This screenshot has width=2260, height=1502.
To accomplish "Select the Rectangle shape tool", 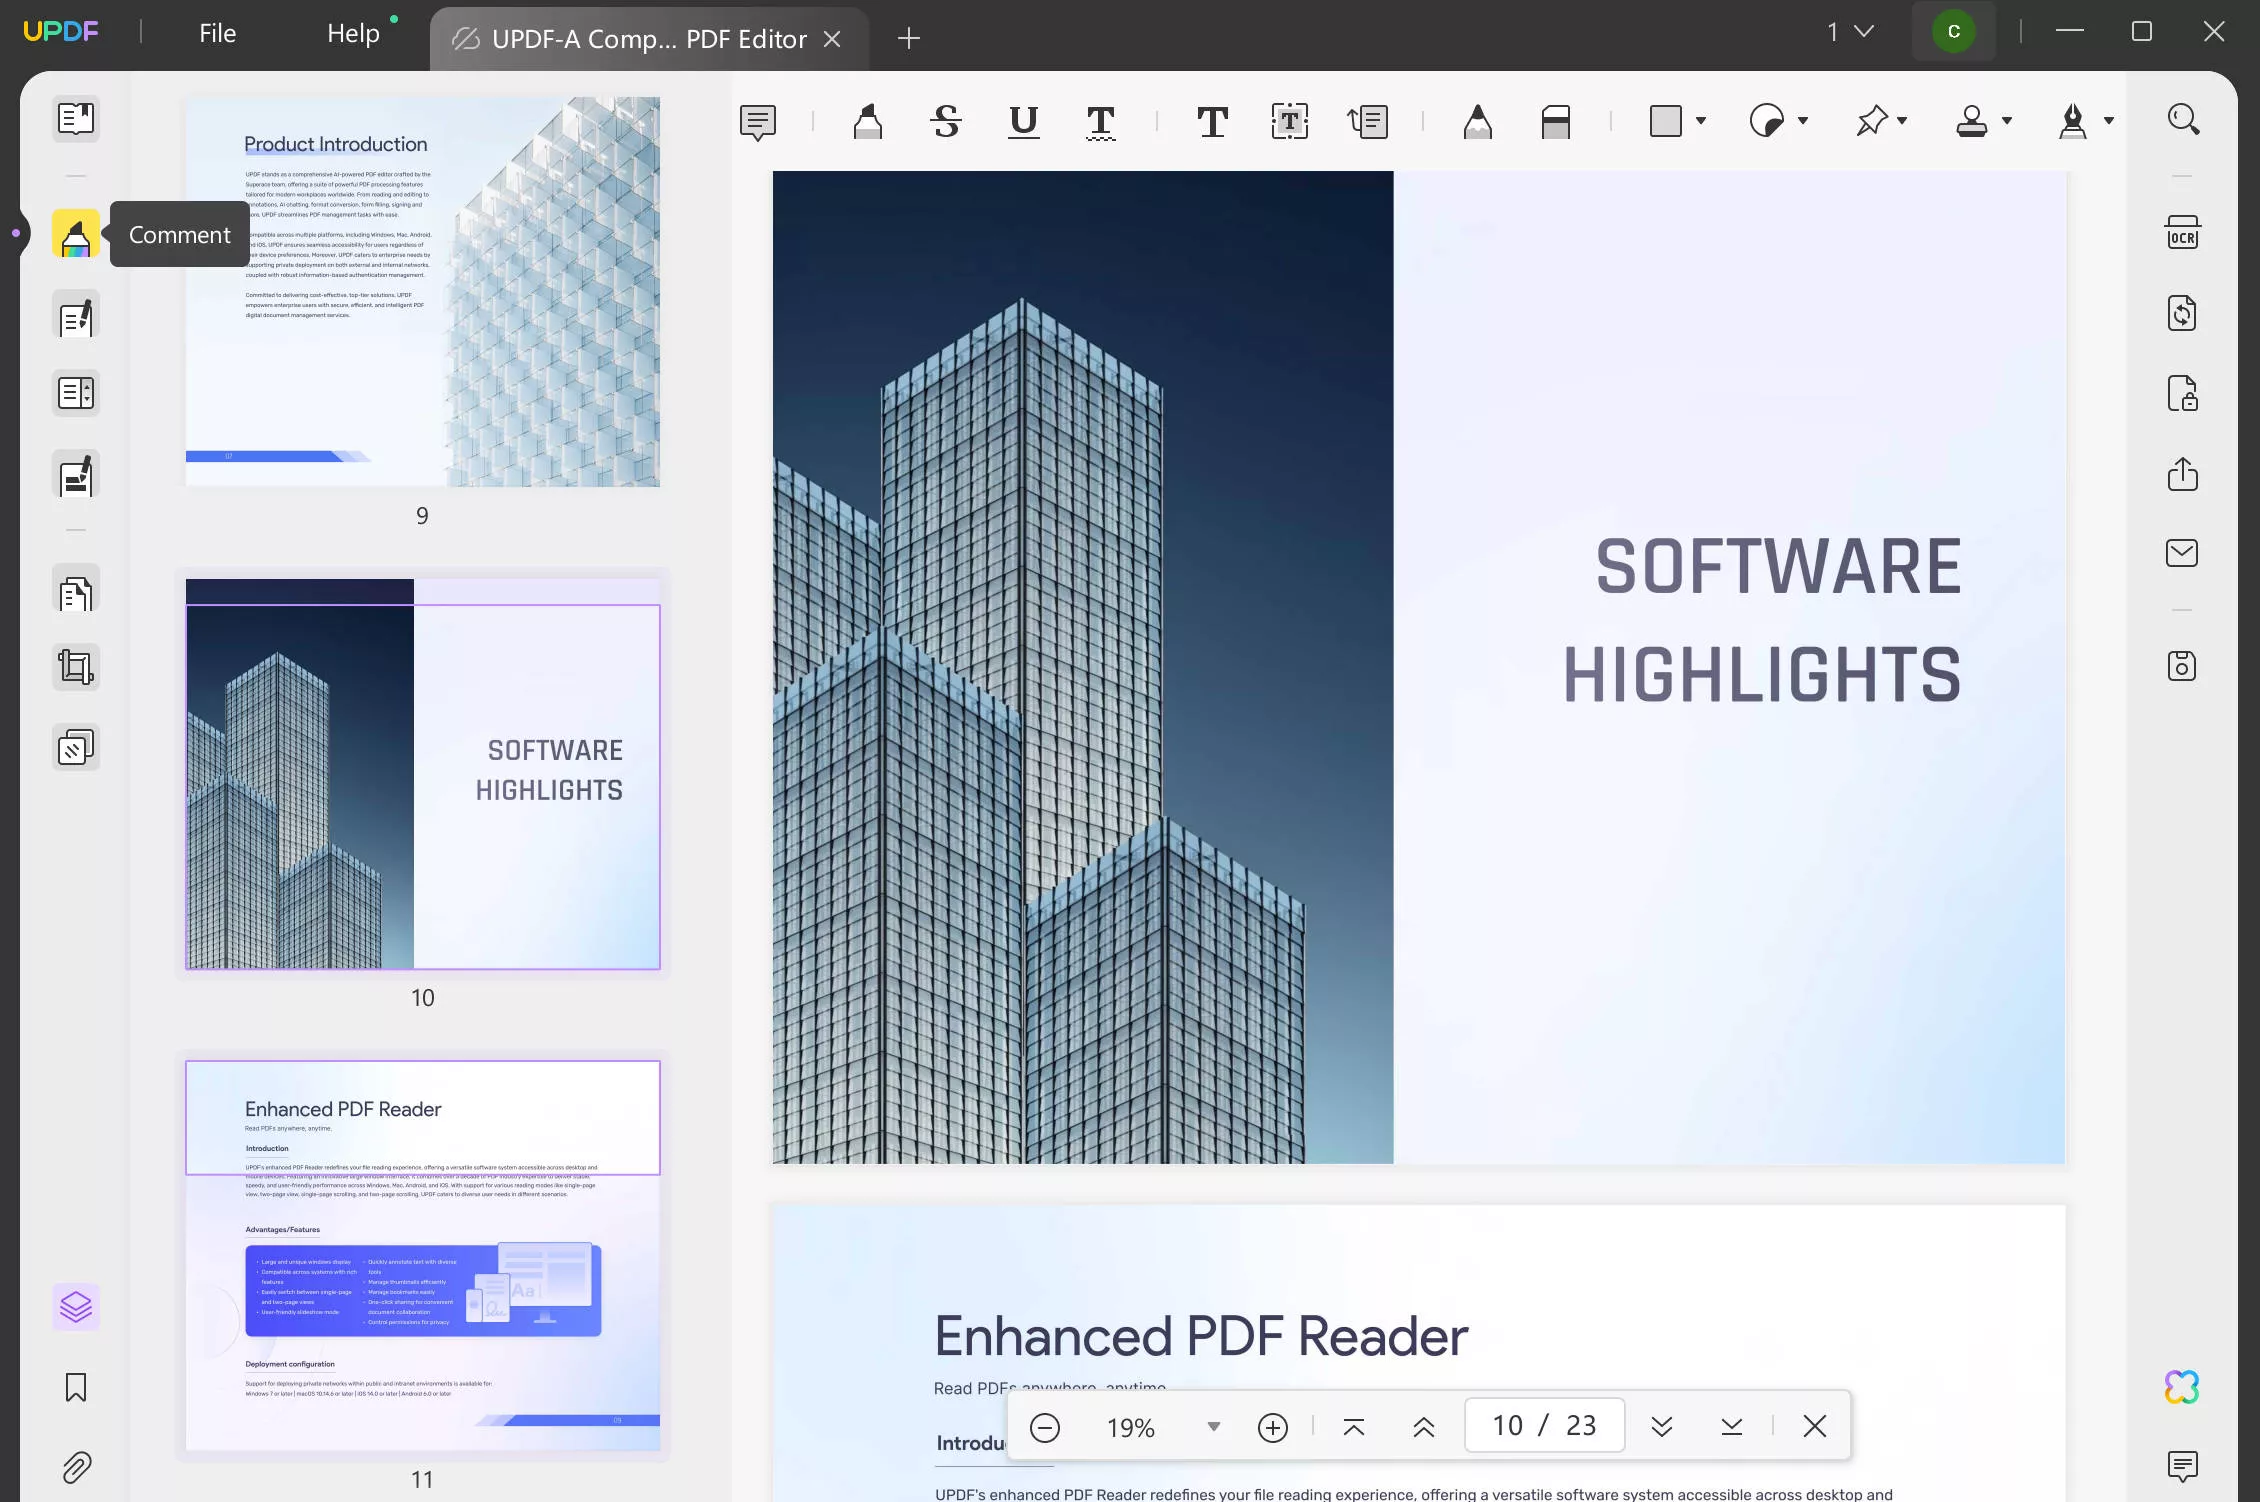I will pyautogui.click(x=1666, y=121).
